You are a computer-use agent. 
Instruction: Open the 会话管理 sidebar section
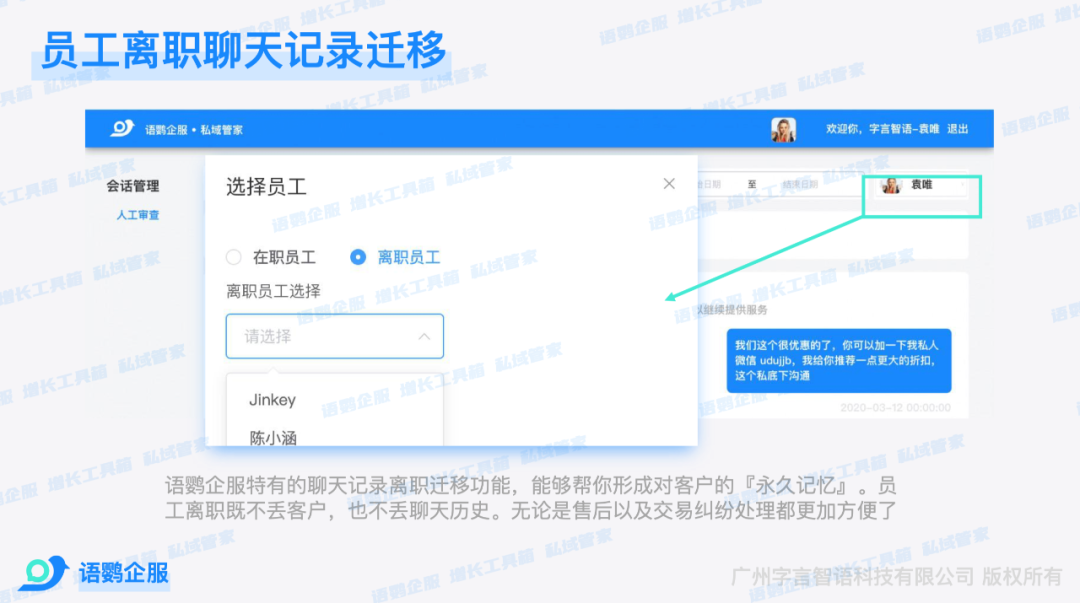(133, 186)
